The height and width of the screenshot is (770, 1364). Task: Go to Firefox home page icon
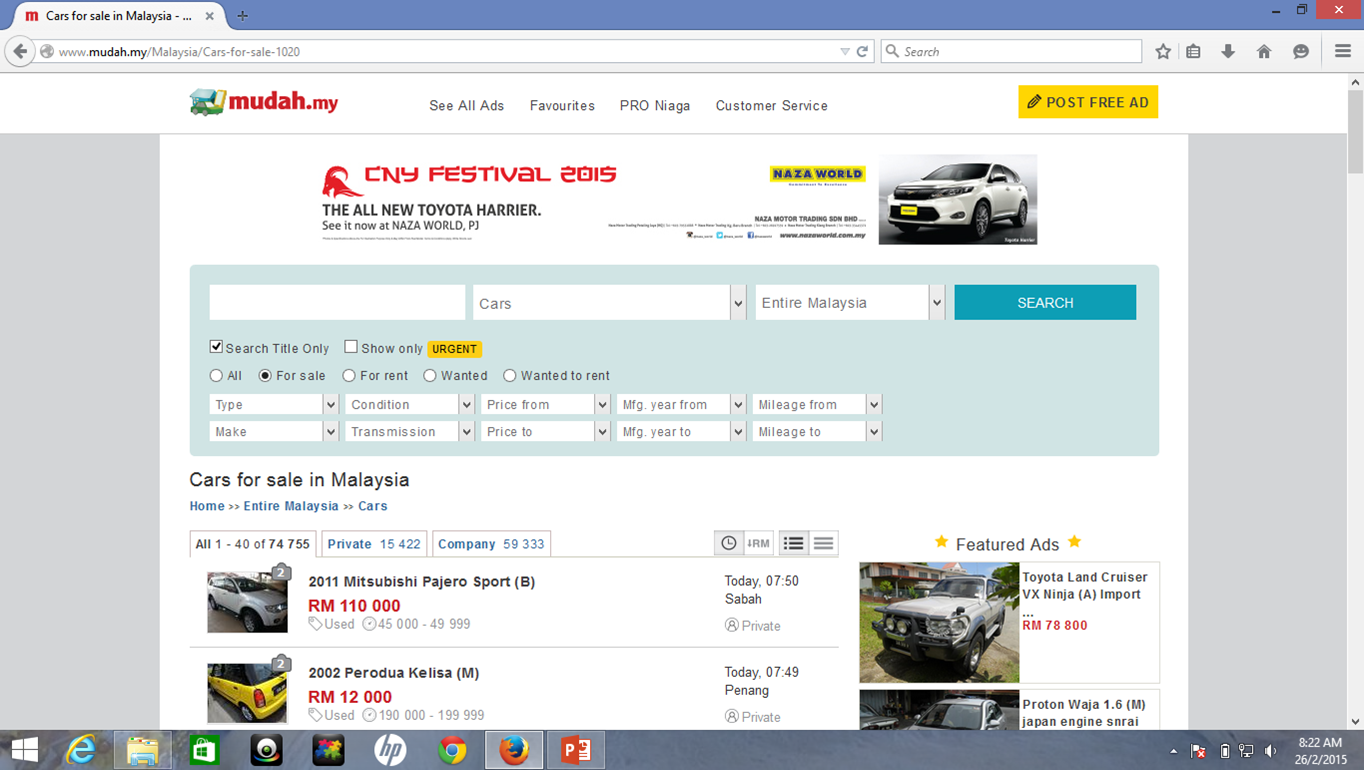coord(1264,51)
